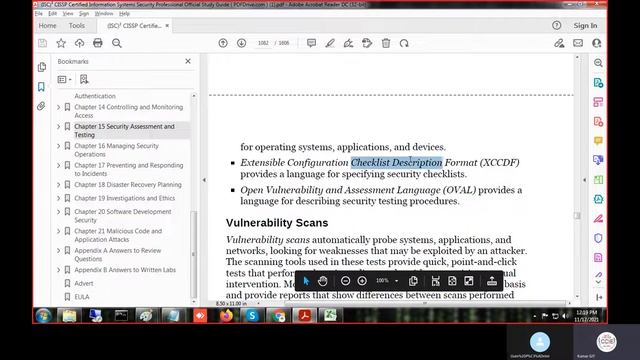Open page thumbnails panel icon
640x360 pixels.
(42, 67)
